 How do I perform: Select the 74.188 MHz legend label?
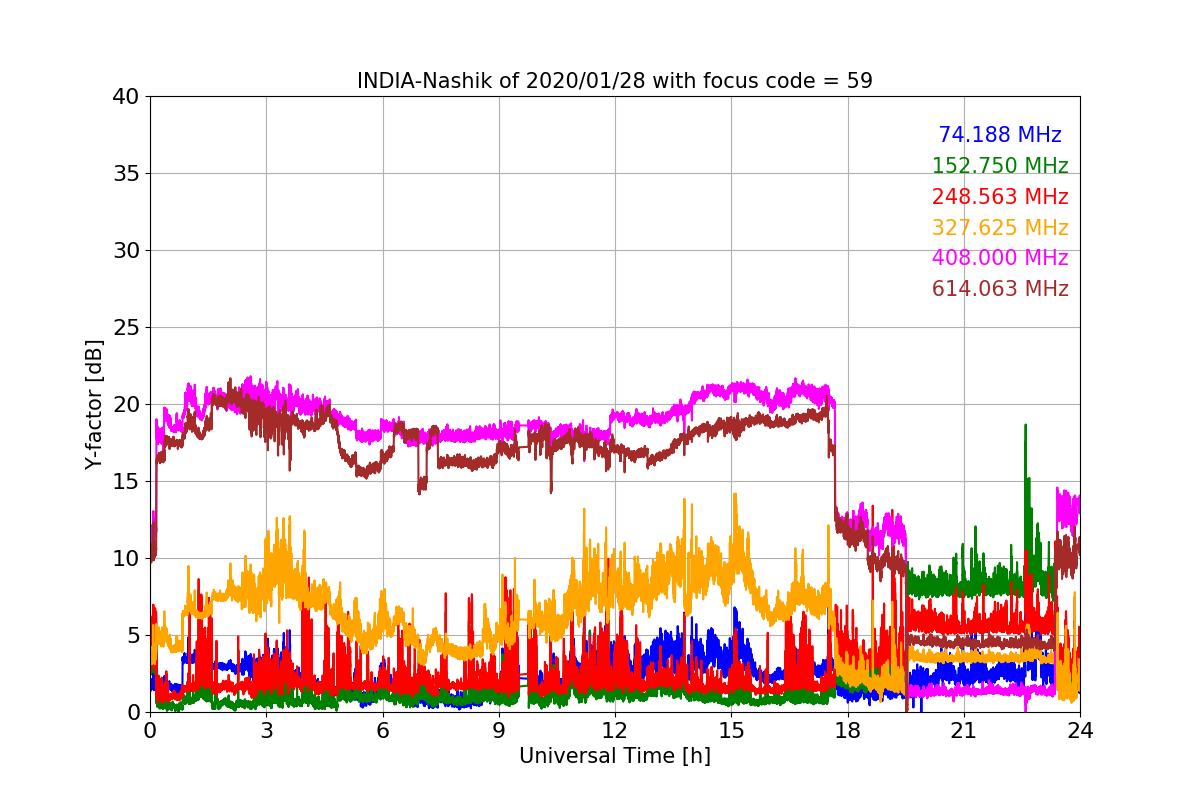click(1000, 135)
